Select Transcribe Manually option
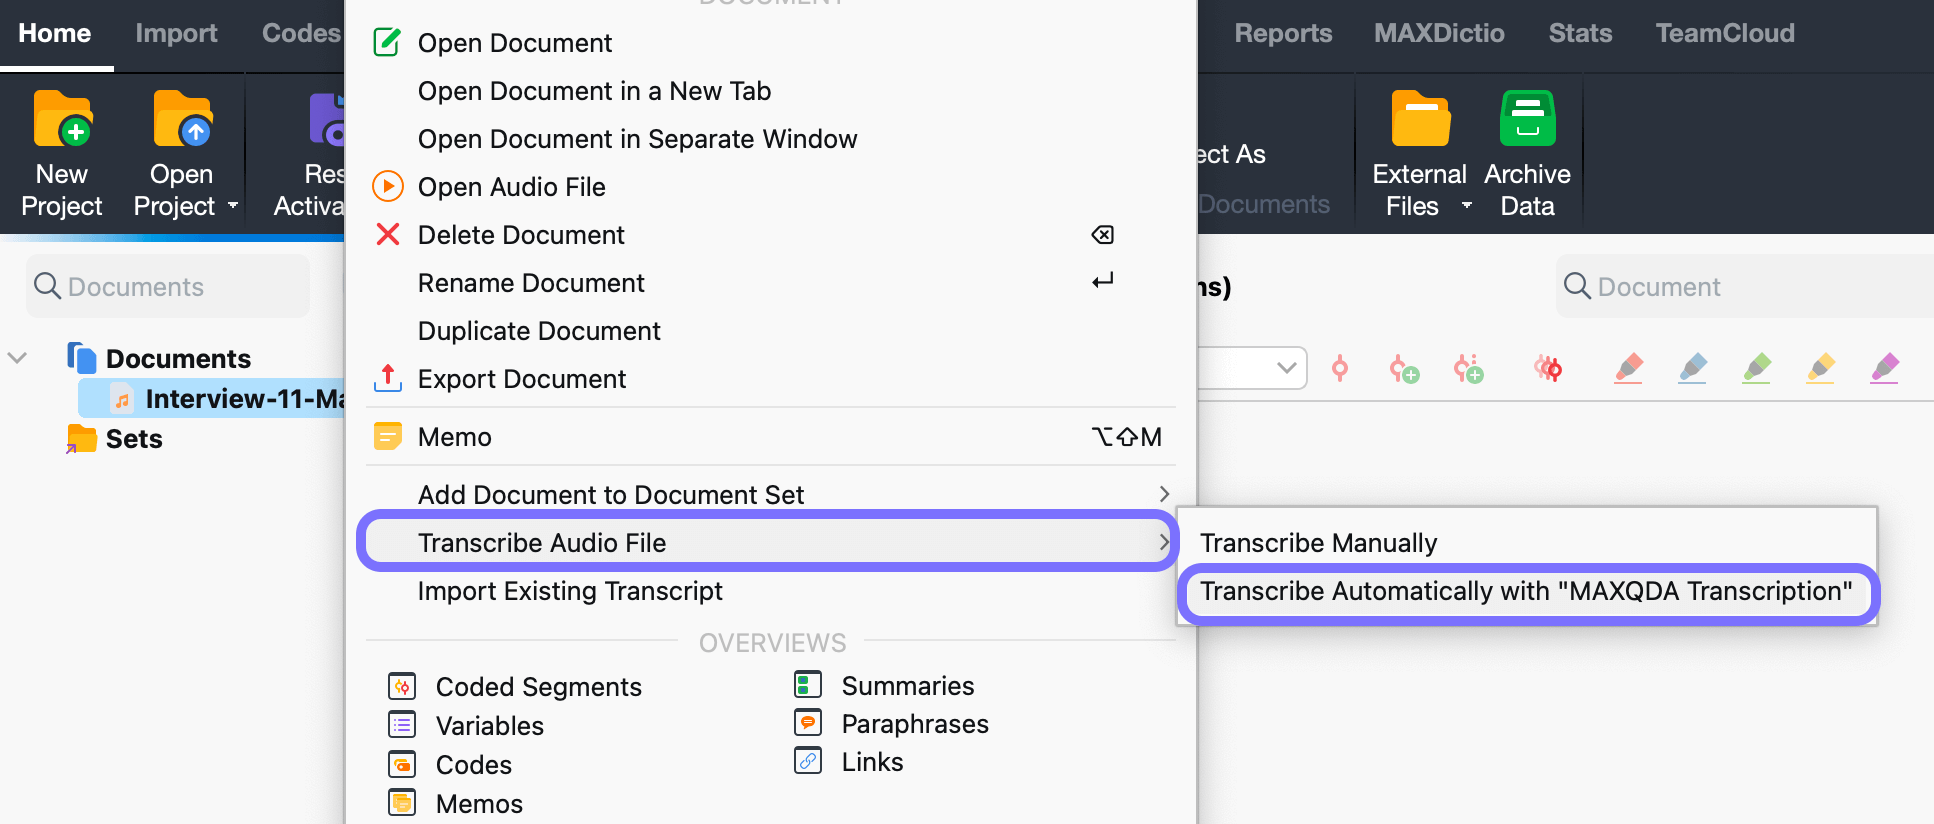 pos(1318,543)
